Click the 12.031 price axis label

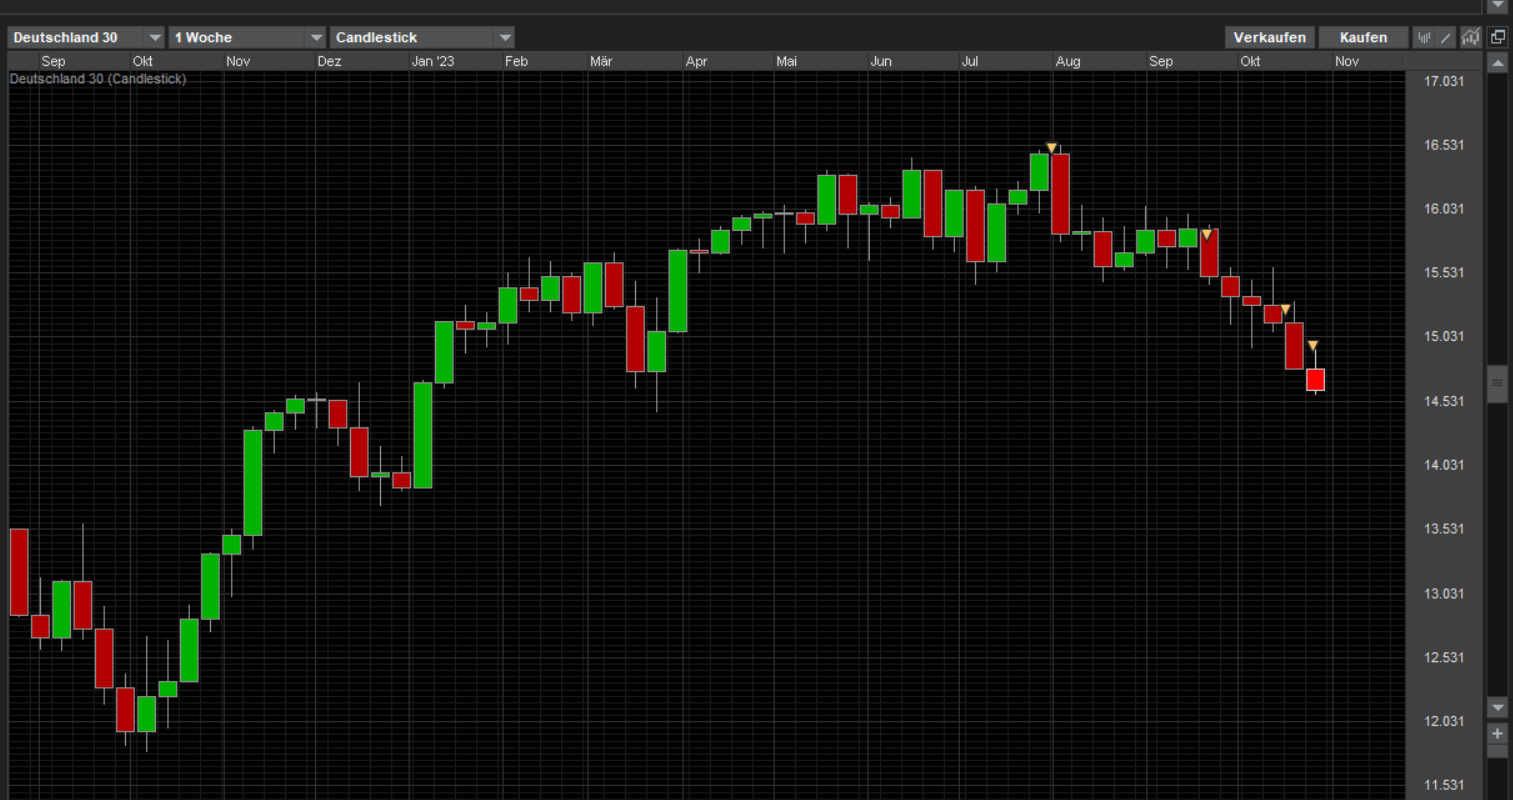tap(1443, 721)
